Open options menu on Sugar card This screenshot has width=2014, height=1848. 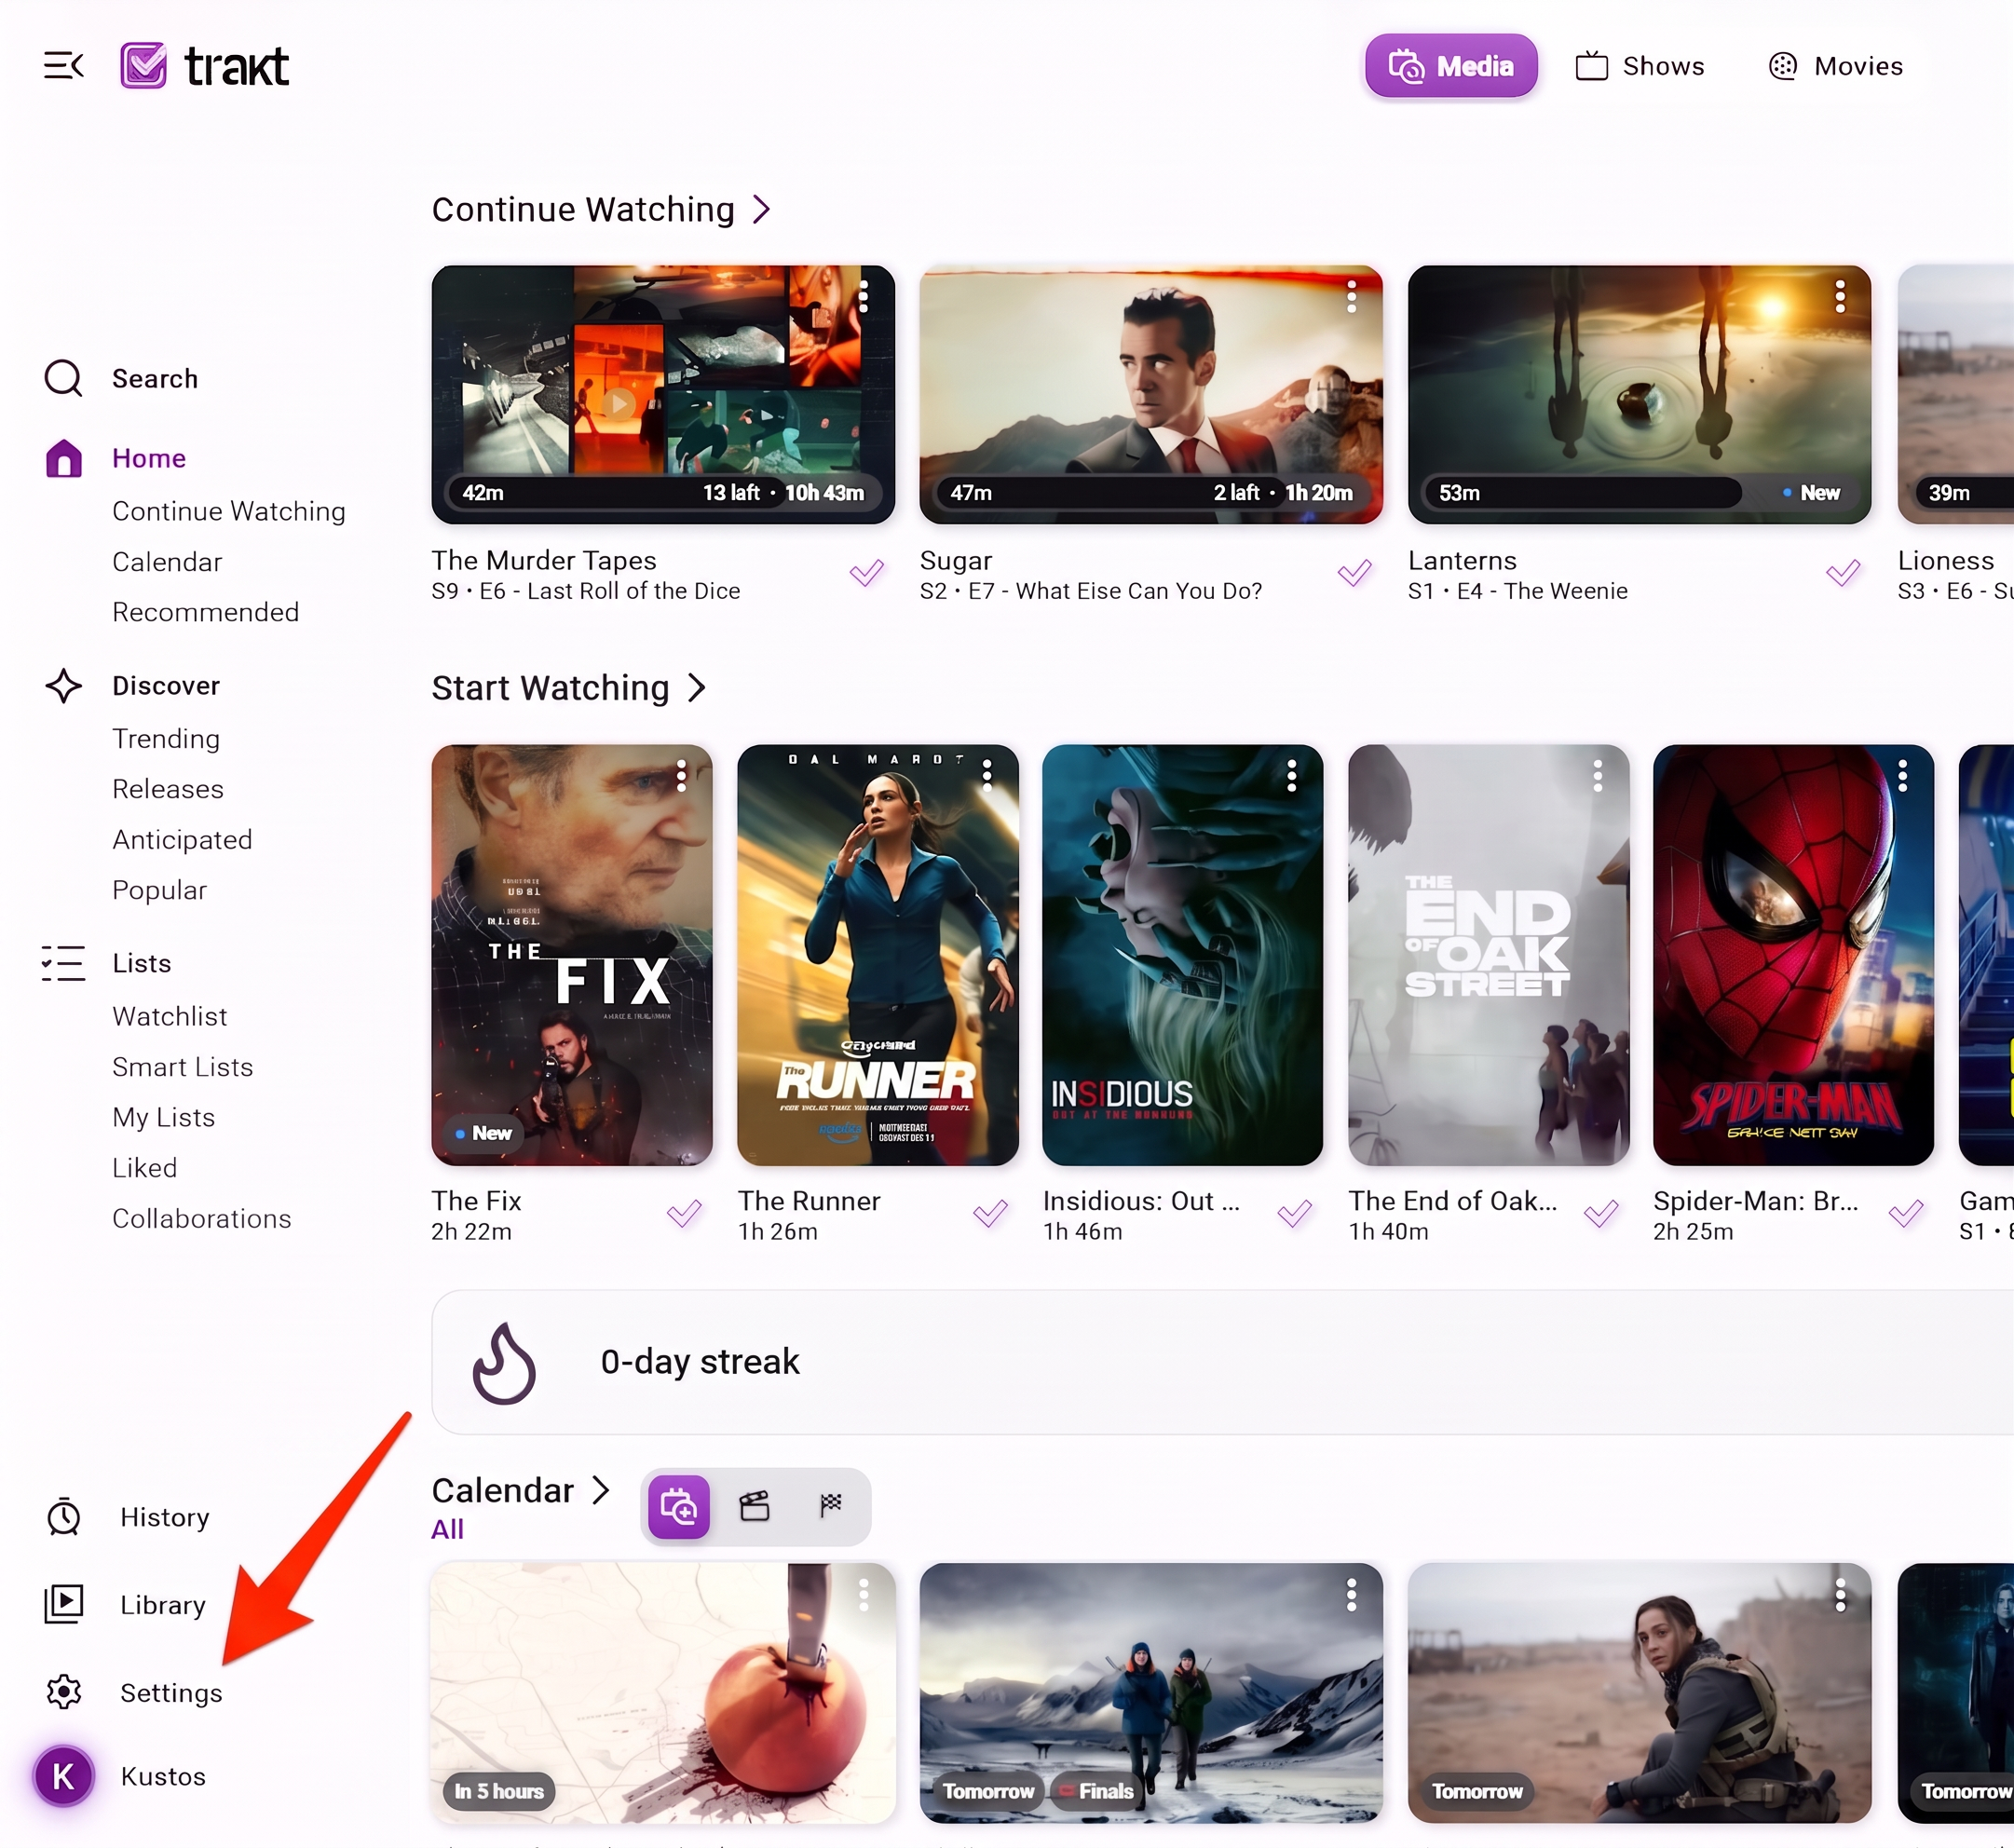tap(1351, 297)
